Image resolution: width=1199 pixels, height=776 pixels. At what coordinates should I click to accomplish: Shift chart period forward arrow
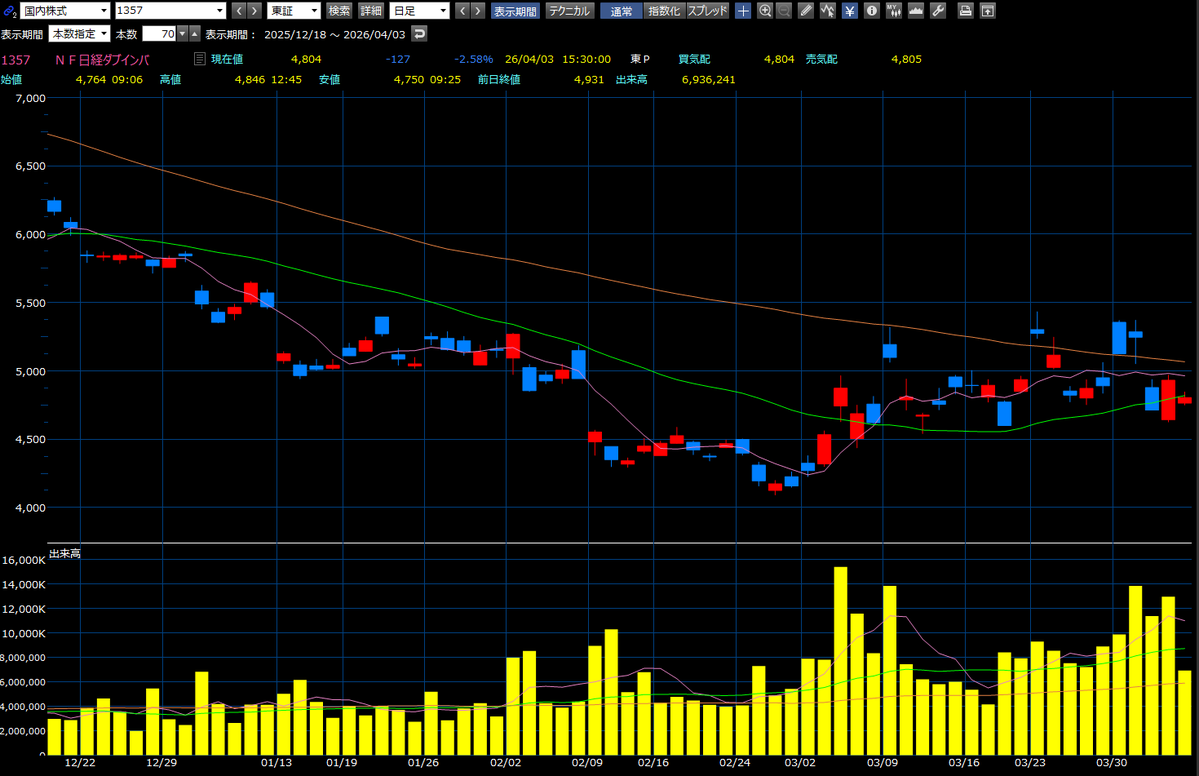pos(479,11)
